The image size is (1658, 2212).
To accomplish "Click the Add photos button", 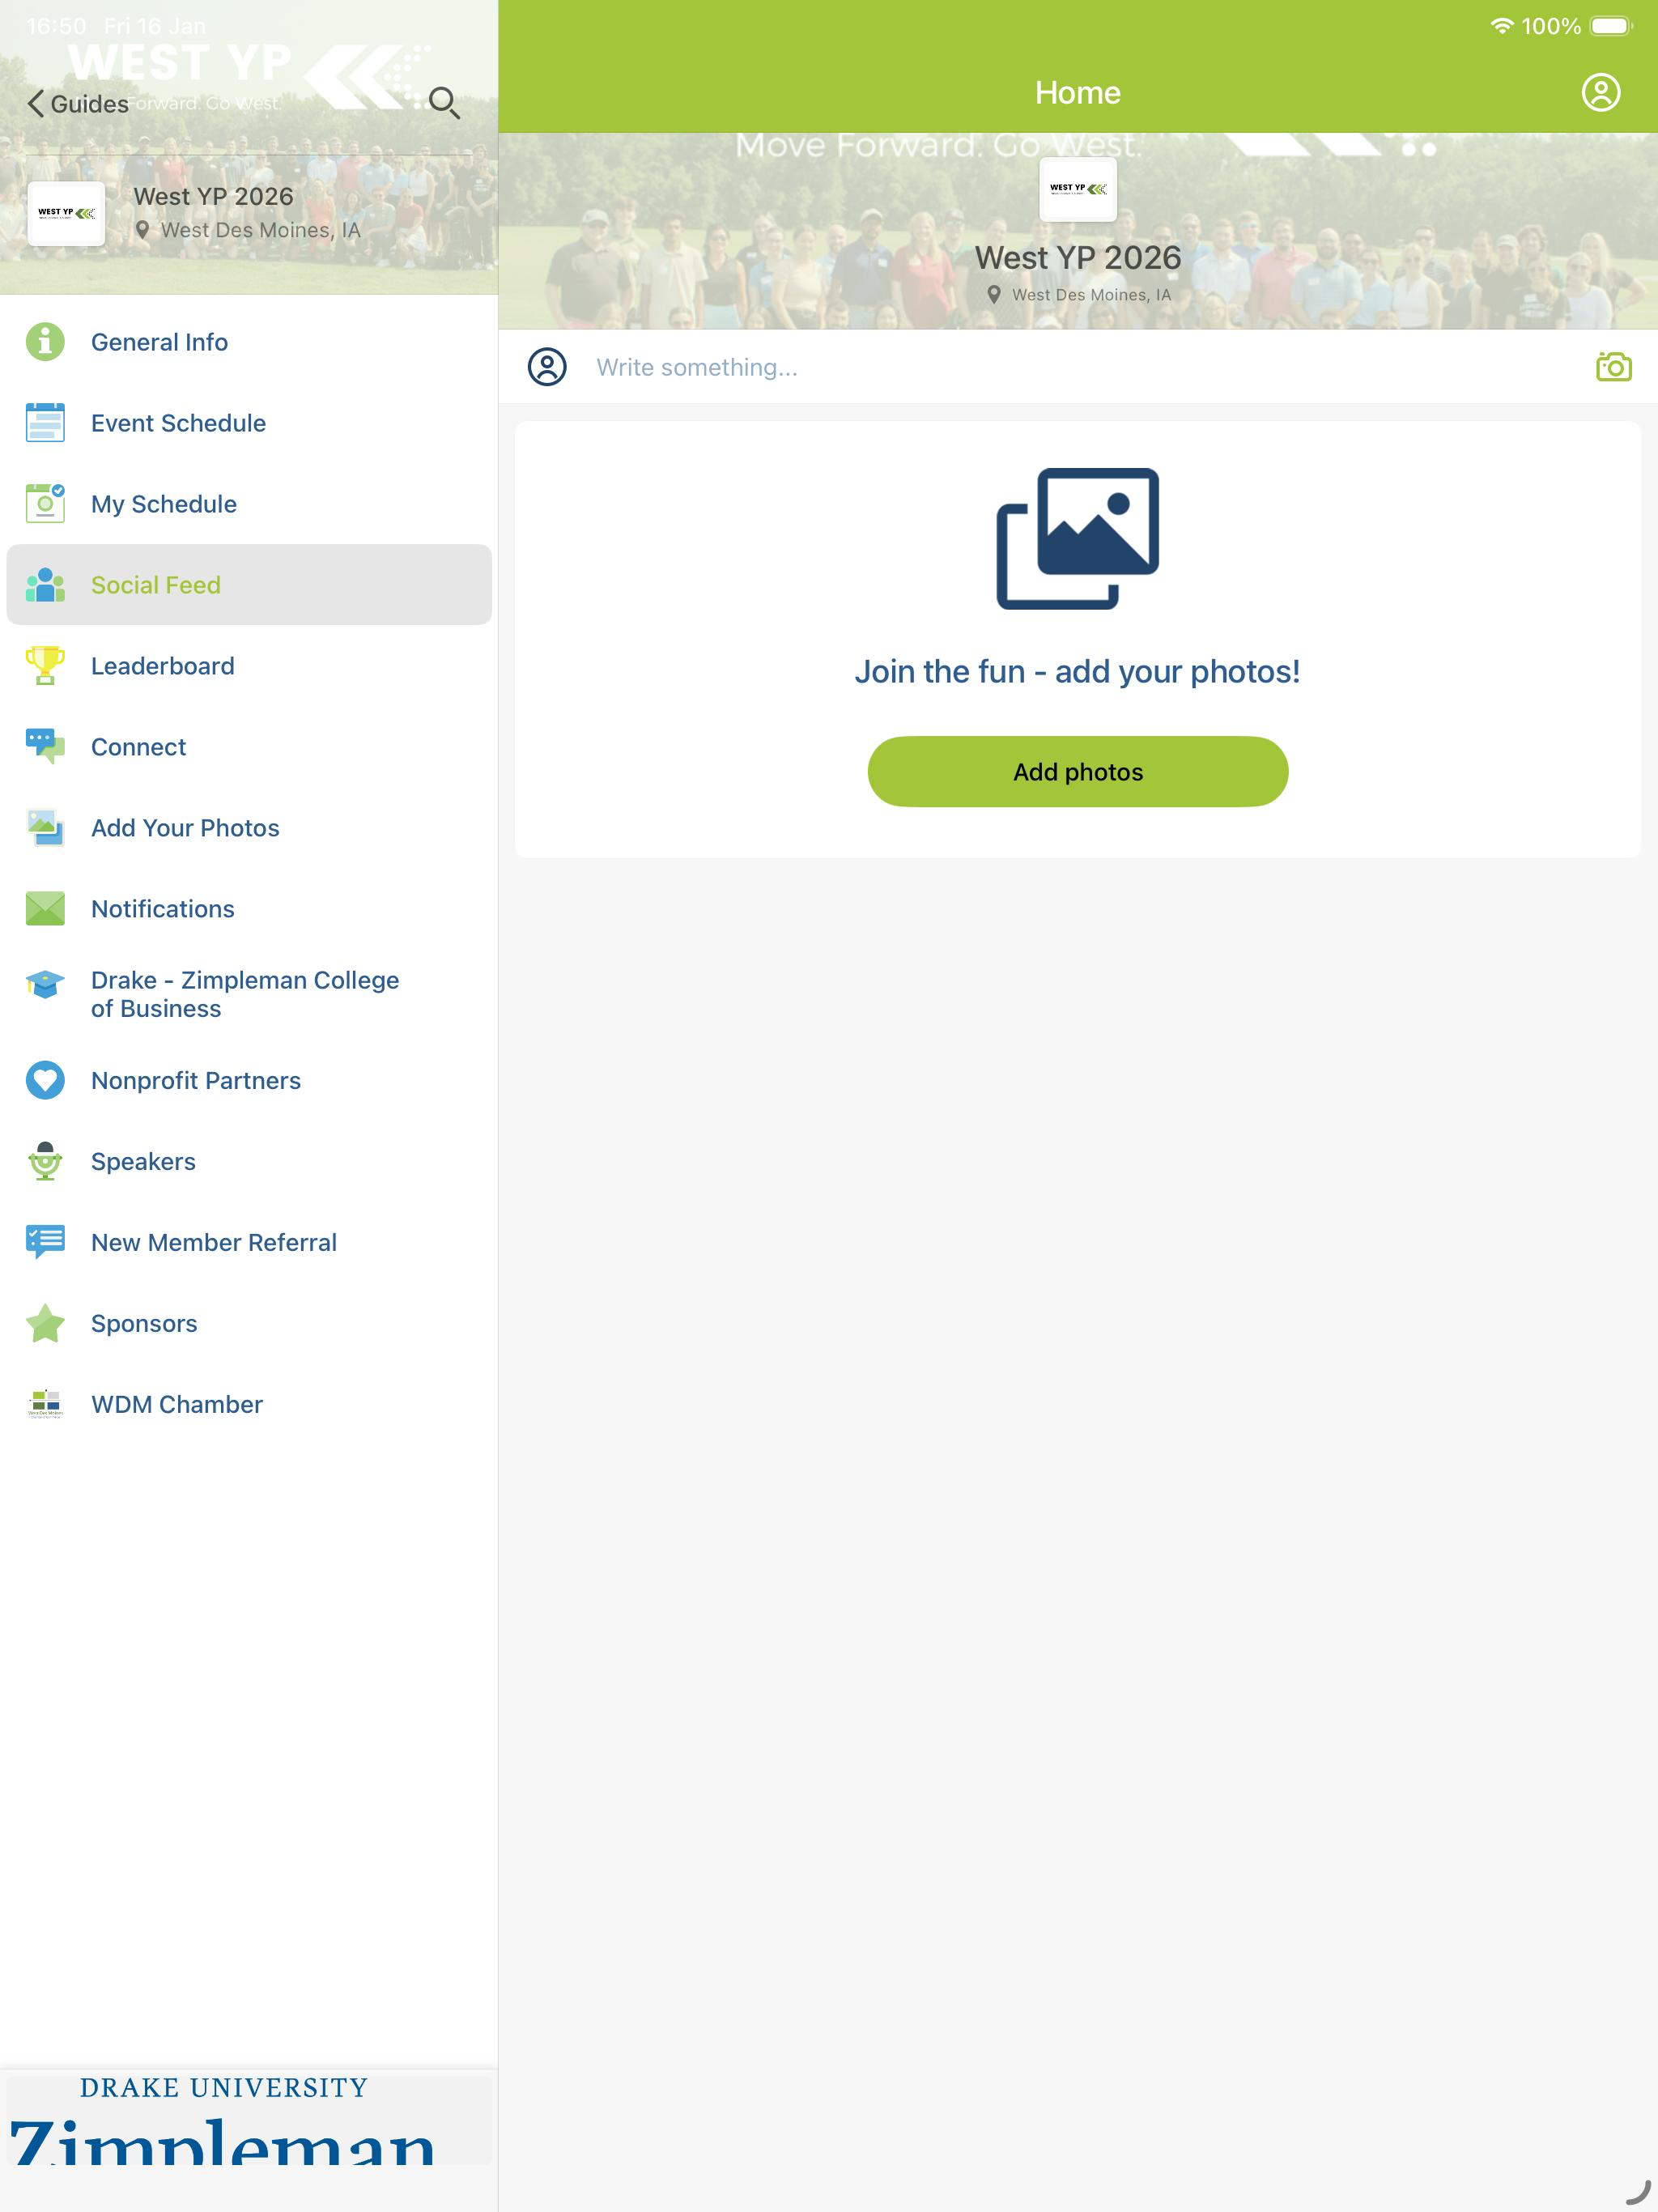I will click(x=1077, y=772).
